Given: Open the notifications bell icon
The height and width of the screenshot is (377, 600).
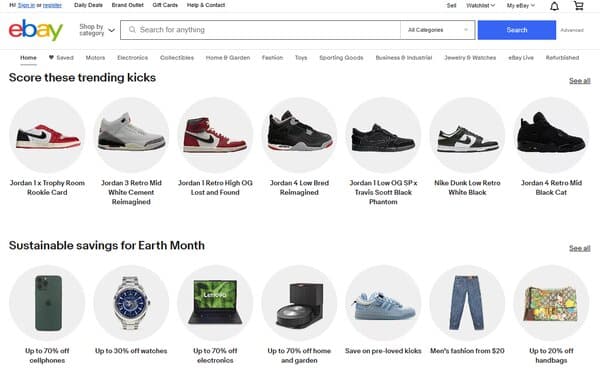Looking at the screenshot, I should (x=554, y=6).
